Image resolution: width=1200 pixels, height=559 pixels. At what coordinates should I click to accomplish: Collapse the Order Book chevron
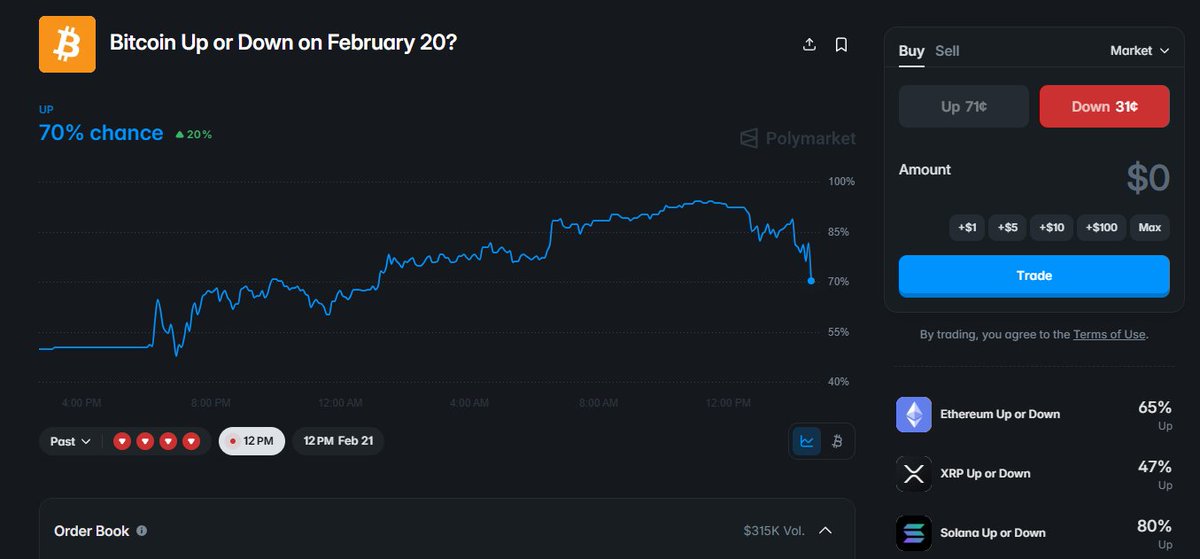(825, 531)
